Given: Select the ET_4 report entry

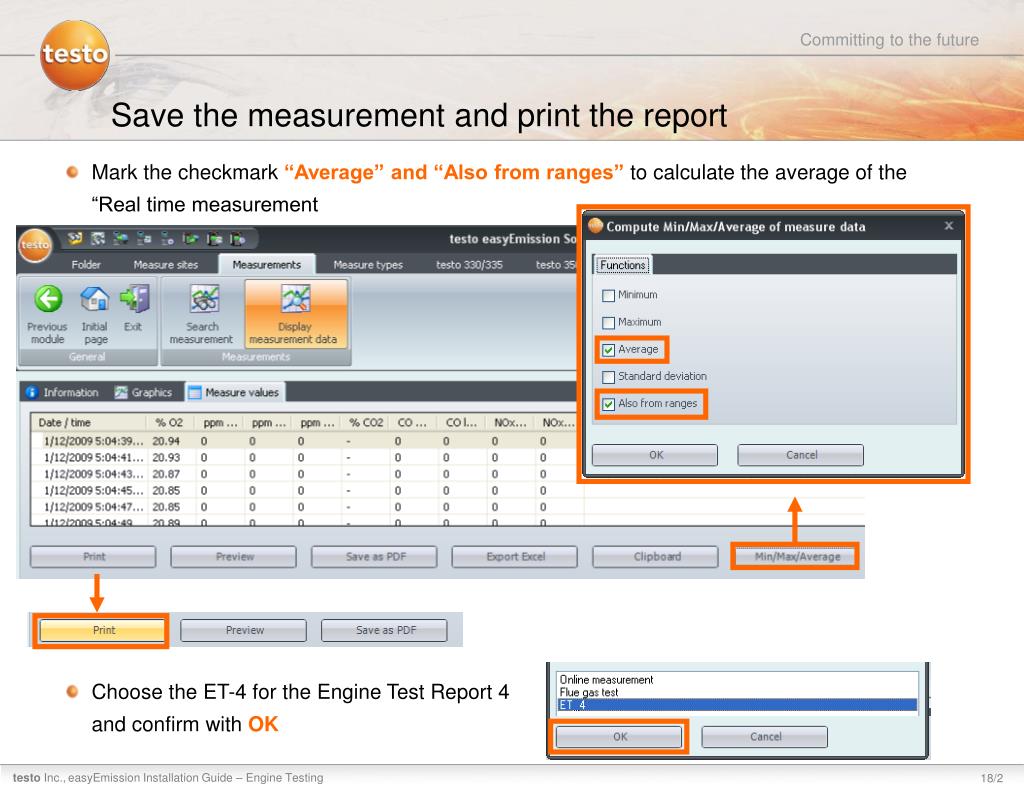Looking at the screenshot, I should [x=737, y=705].
